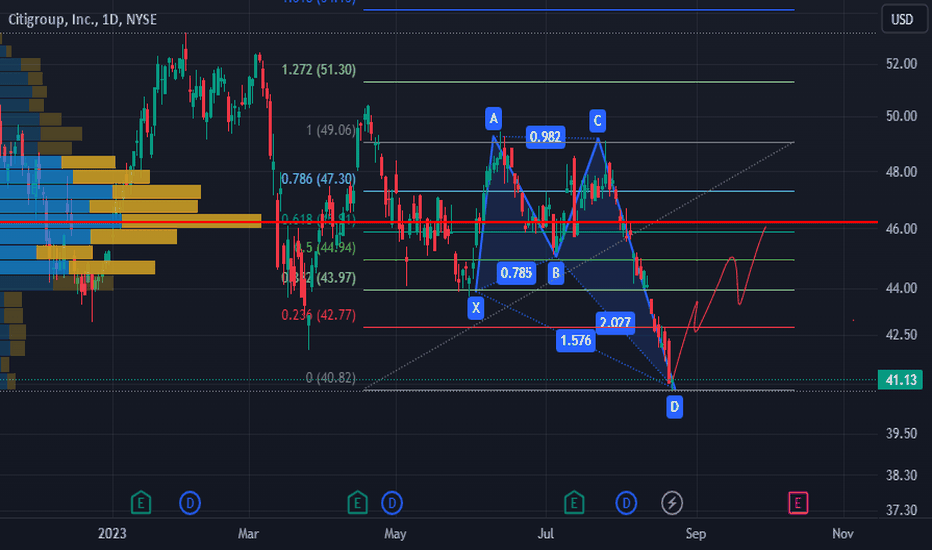This screenshot has height=550, width=932.
Task: Click the 38.30 price axis value
Action: (901, 475)
